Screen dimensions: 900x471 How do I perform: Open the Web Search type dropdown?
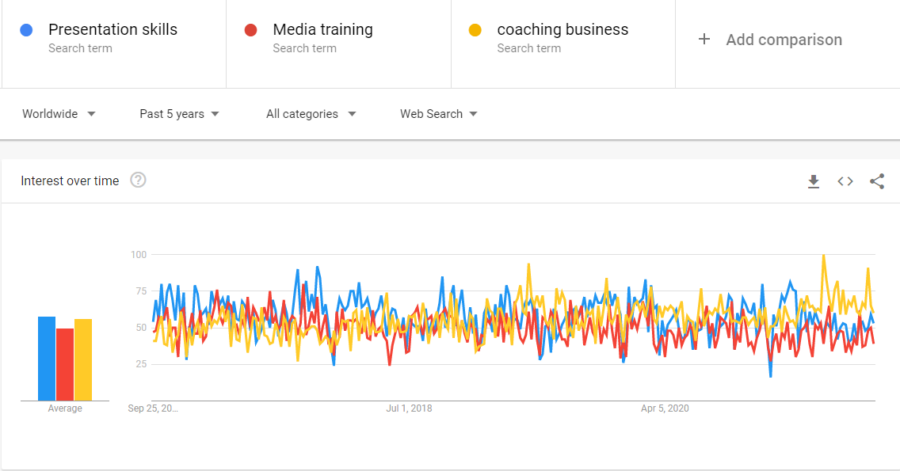pos(439,114)
